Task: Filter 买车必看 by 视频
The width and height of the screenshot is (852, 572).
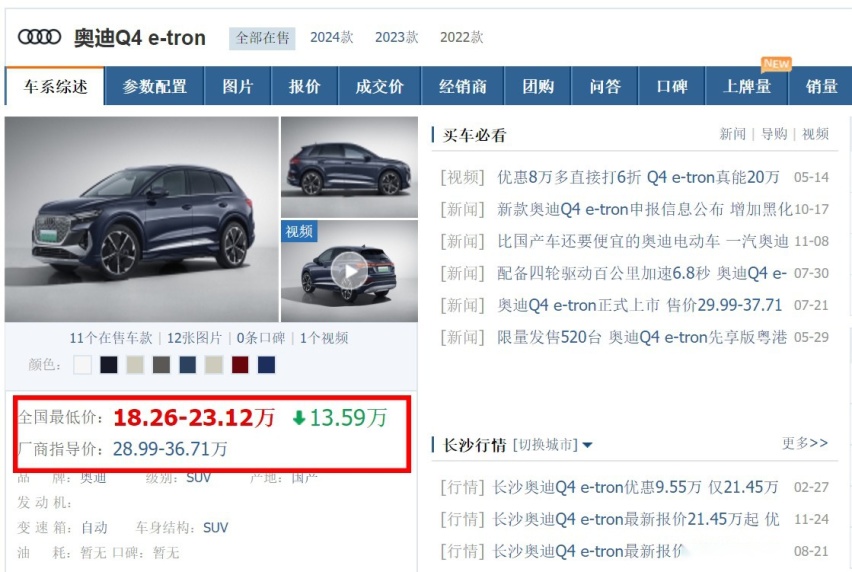Action: click(815, 134)
